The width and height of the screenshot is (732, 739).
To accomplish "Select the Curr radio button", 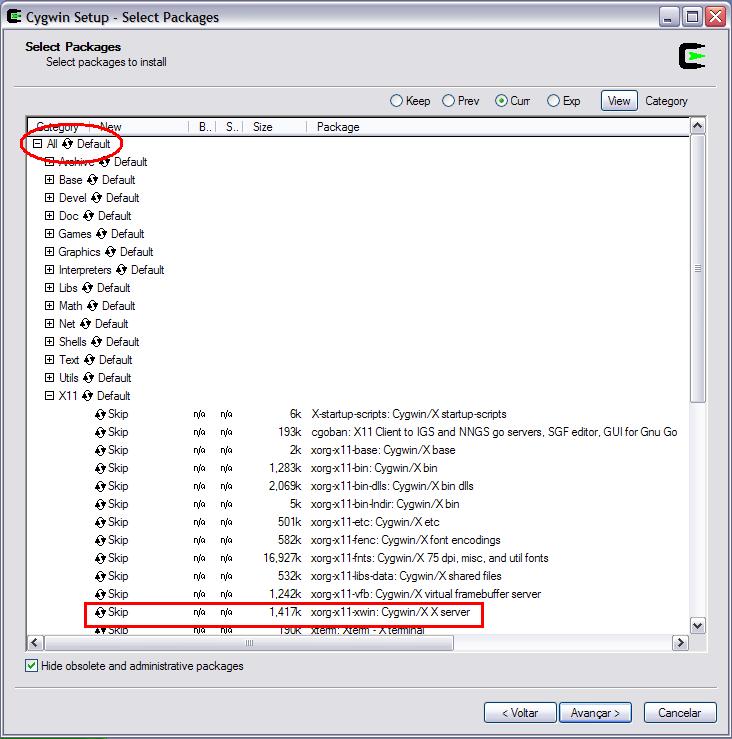I will click(x=501, y=101).
